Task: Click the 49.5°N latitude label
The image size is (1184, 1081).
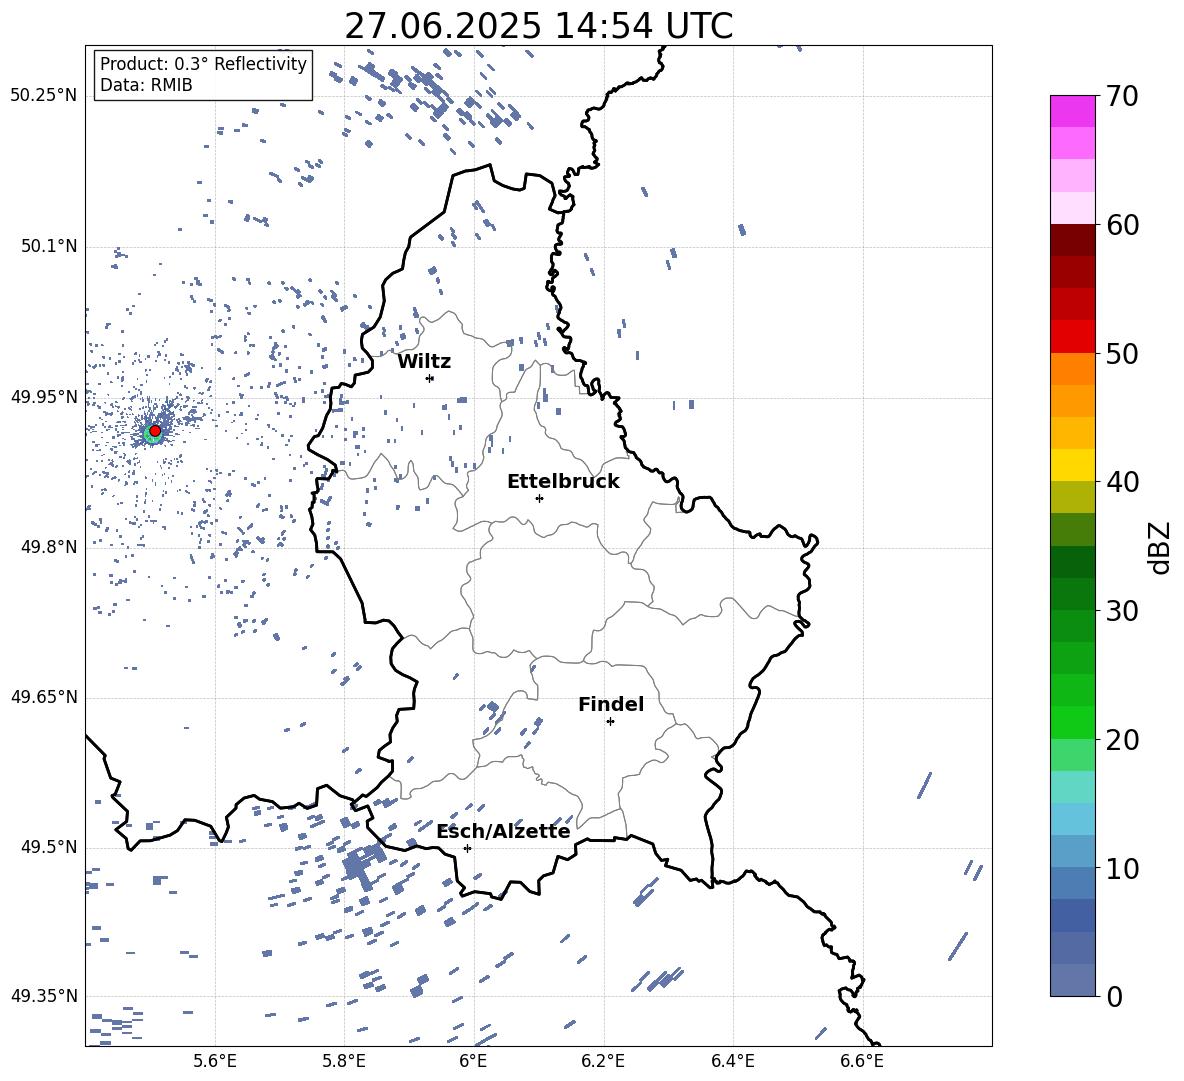Action: [48, 847]
